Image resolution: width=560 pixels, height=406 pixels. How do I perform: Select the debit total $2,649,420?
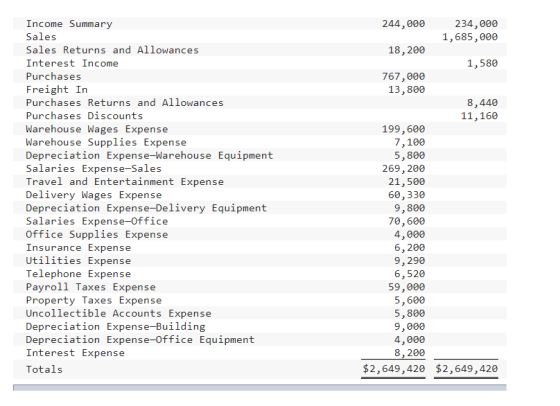tap(394, 369)
